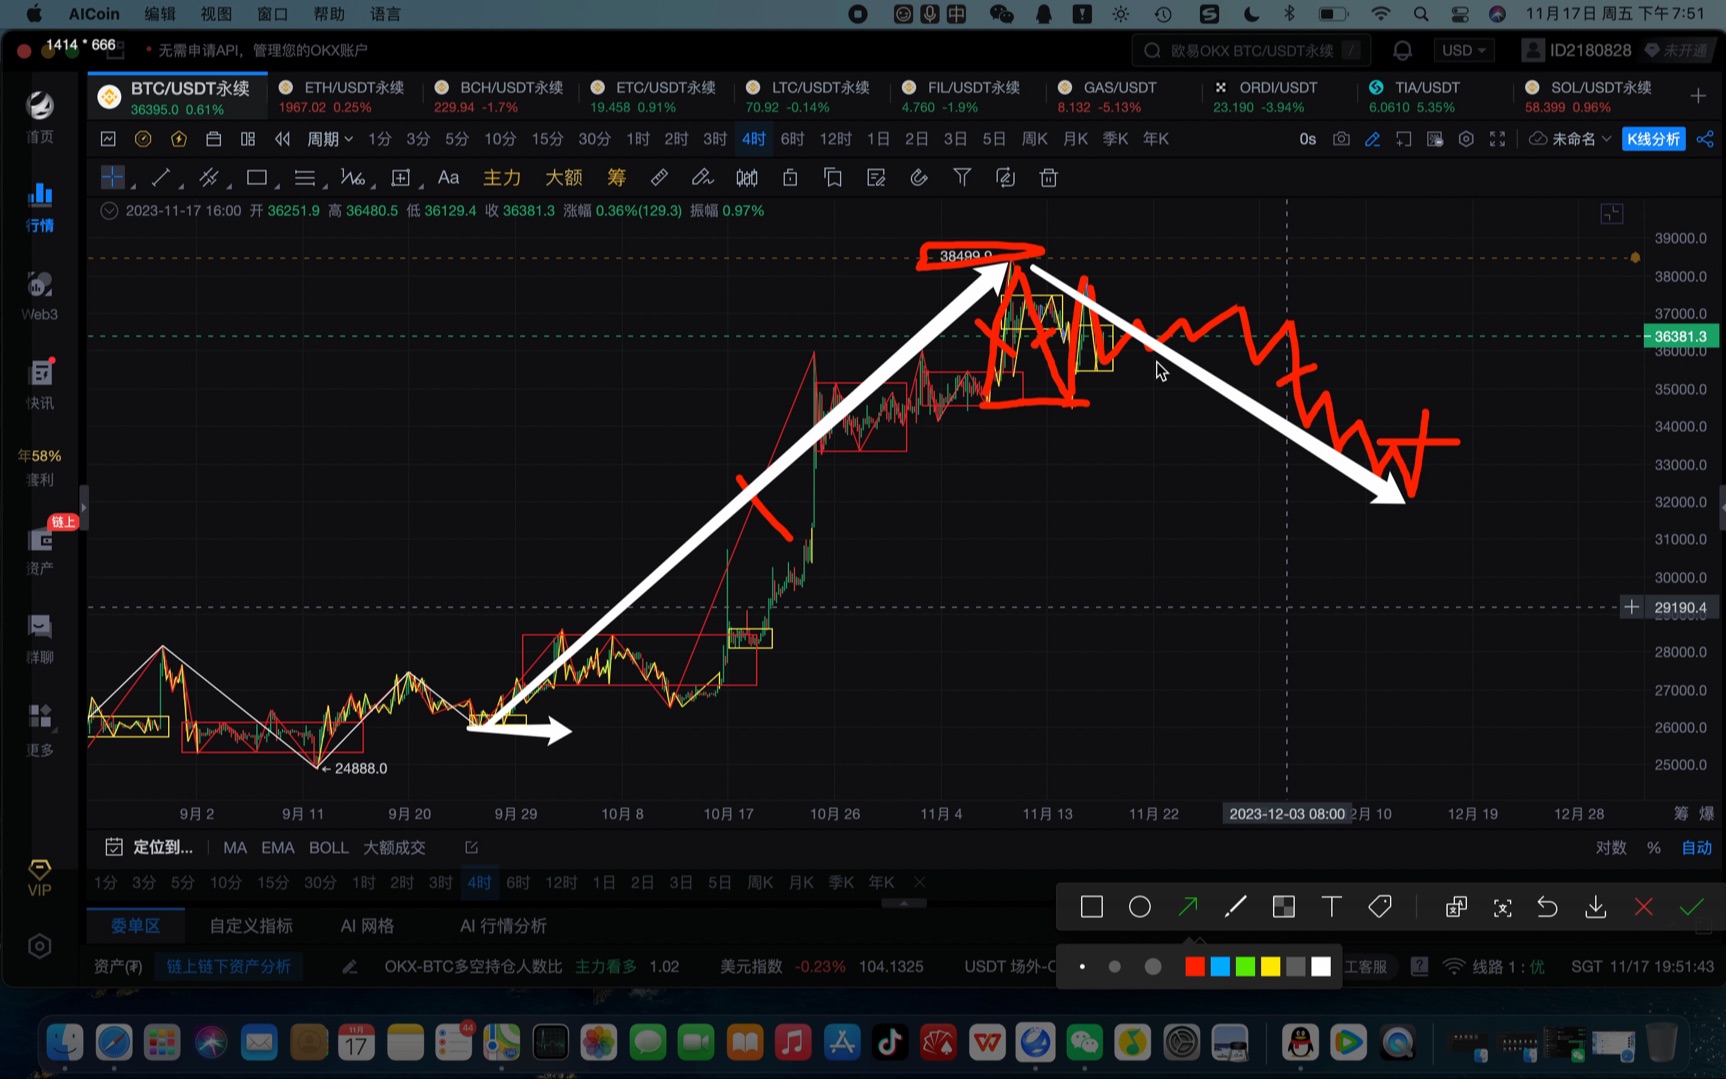The width and height of the screenshot is (1726, 1079).
Task: Switch to SOL/USDT永续 tab
Action: point(1589,96)
